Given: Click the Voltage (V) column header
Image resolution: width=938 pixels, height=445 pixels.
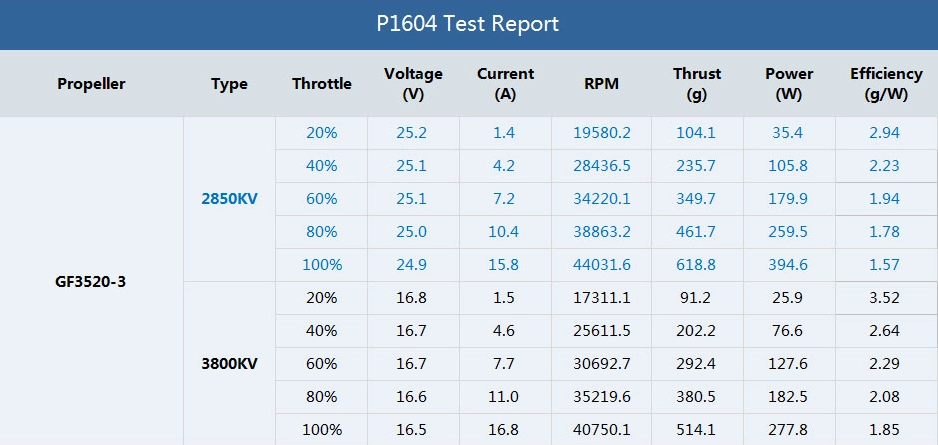Looking at the screenshot, I should (413, 84).
